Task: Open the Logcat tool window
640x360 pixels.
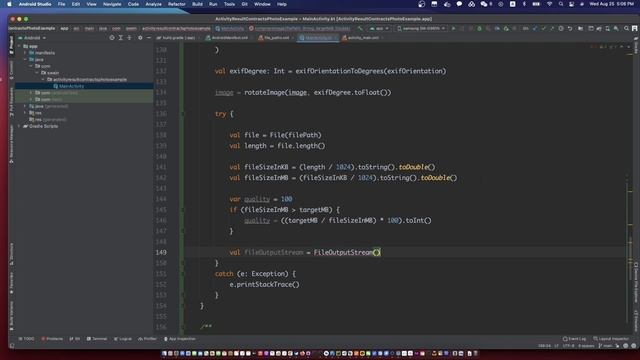Action: 122,339
